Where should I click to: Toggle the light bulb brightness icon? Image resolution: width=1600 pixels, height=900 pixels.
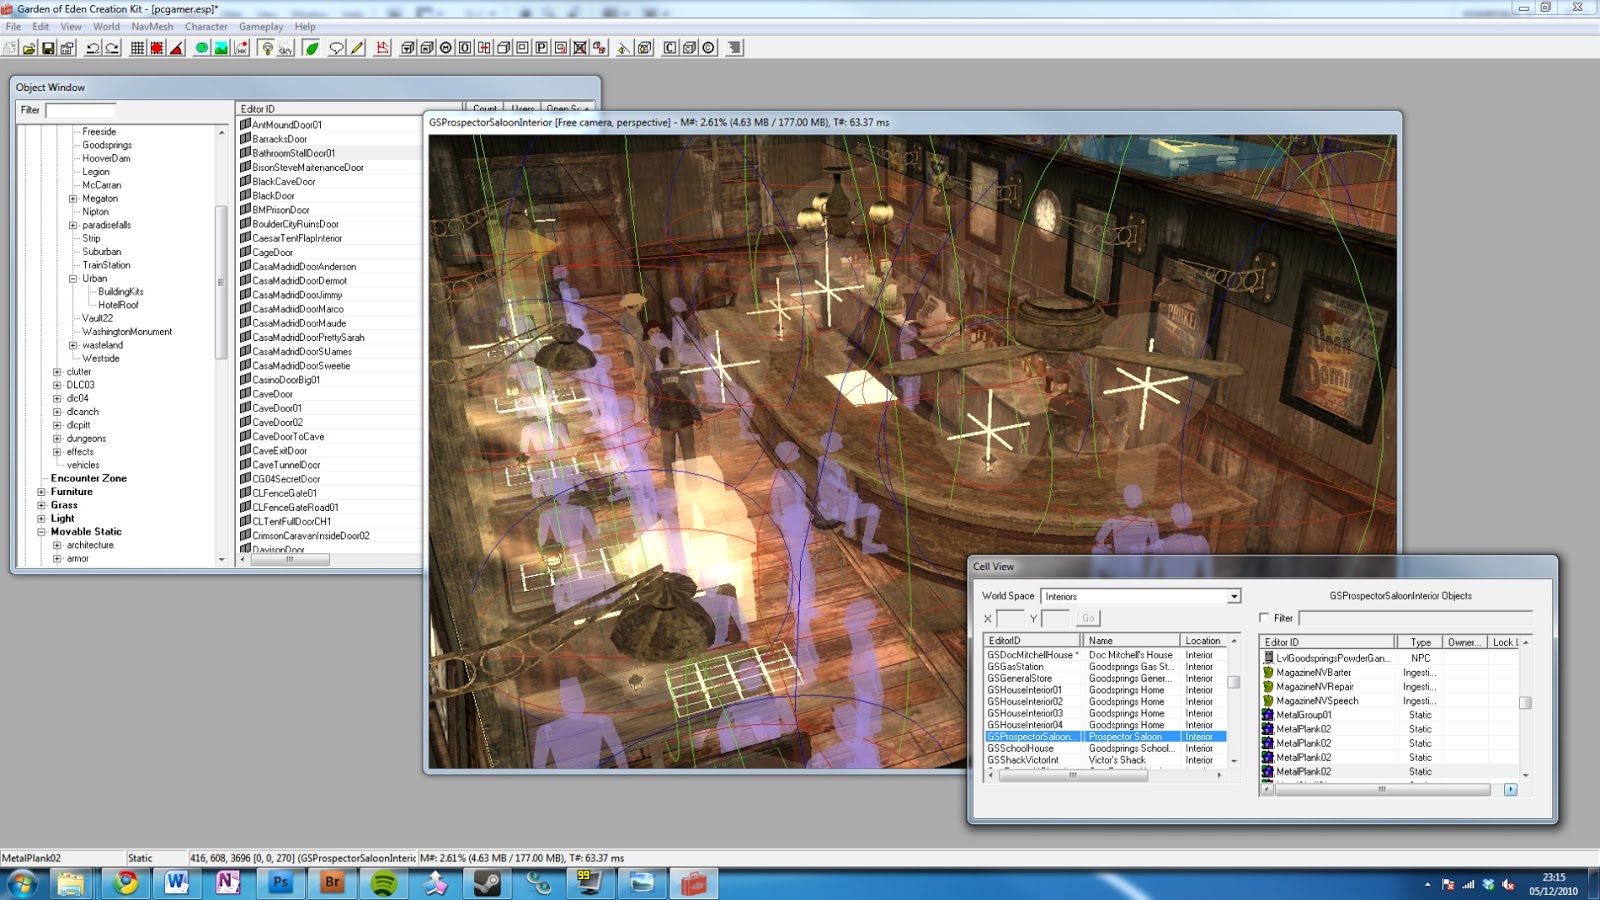(266, 48)
